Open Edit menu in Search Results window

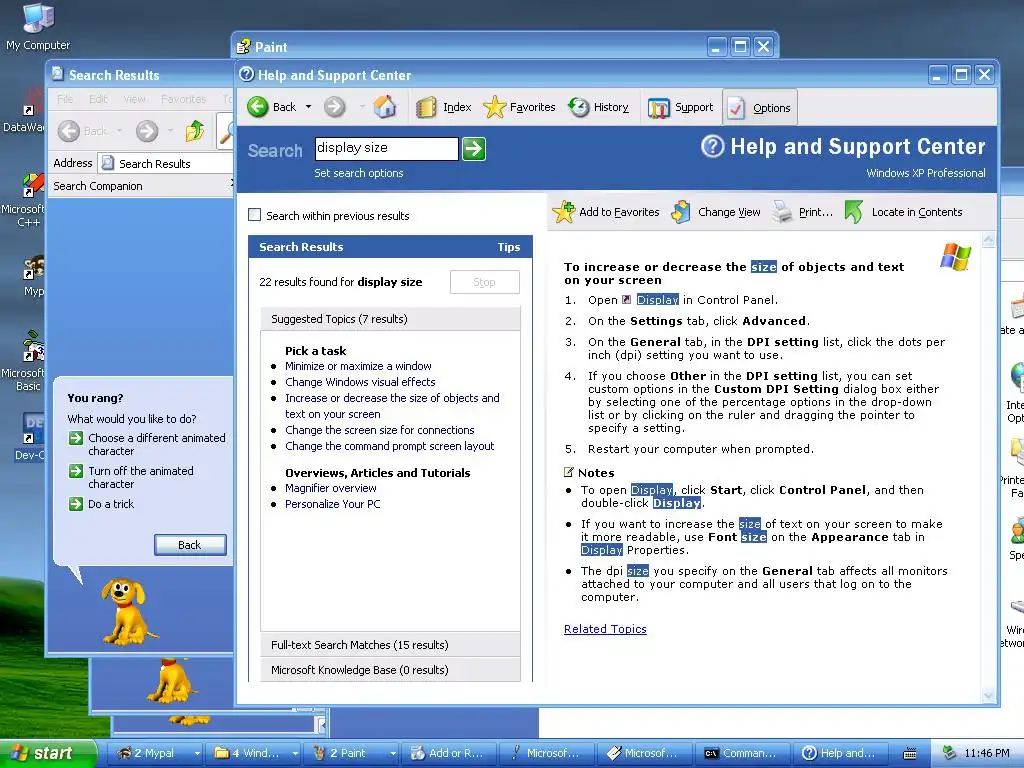98,99
